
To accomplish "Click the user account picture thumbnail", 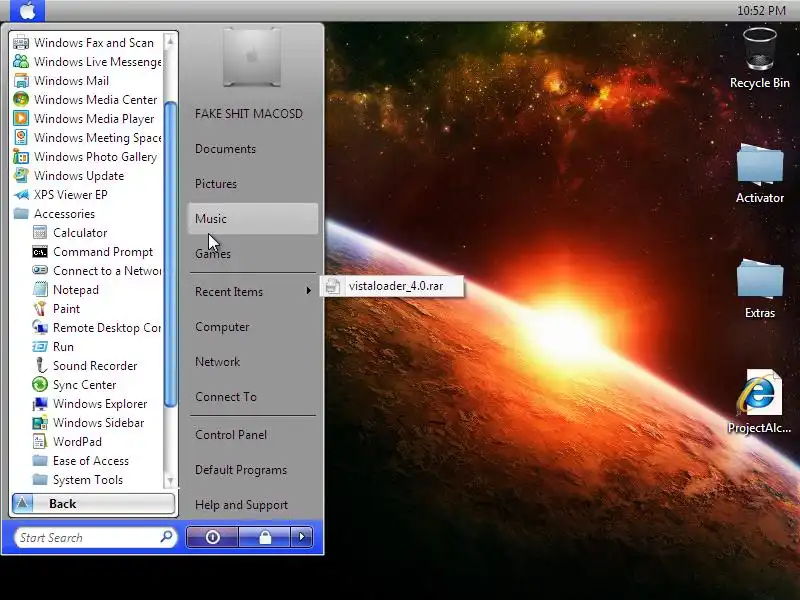I will coord(252,57).
